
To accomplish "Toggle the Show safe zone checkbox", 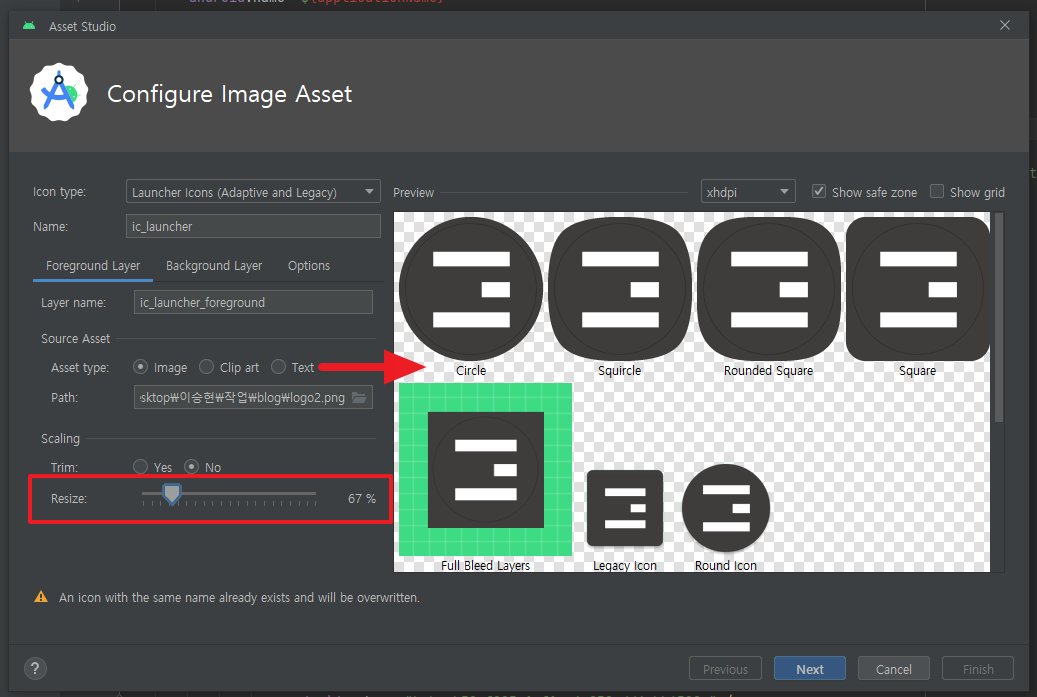I will click(x=819, y=191).
